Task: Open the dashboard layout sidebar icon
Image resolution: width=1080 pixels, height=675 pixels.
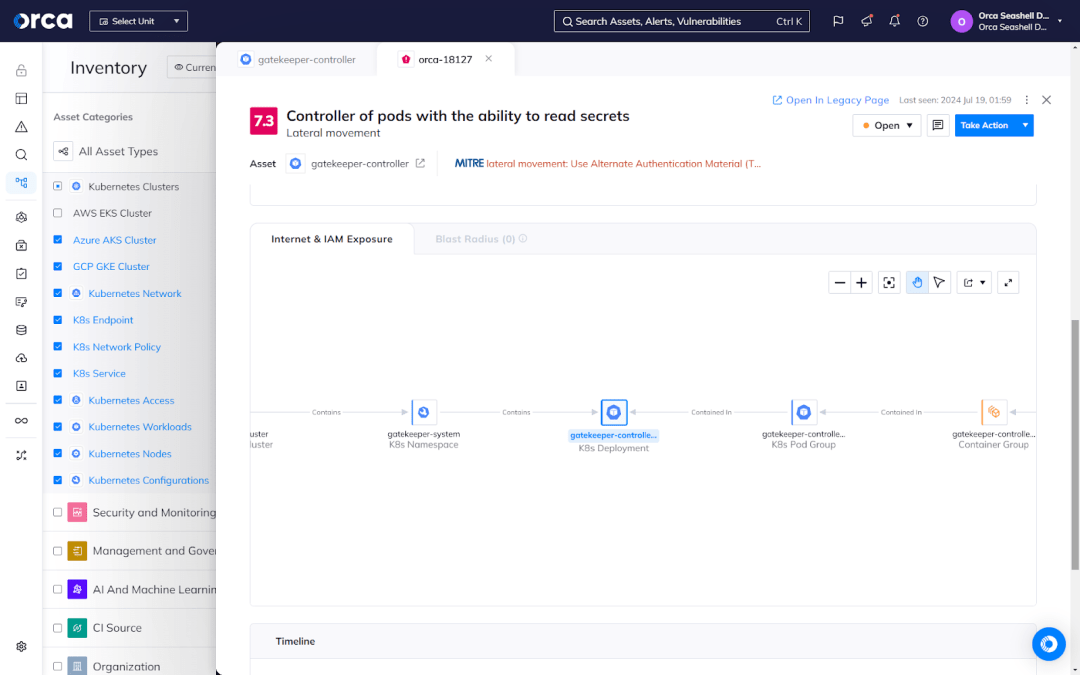Action: tap(21, 98)
